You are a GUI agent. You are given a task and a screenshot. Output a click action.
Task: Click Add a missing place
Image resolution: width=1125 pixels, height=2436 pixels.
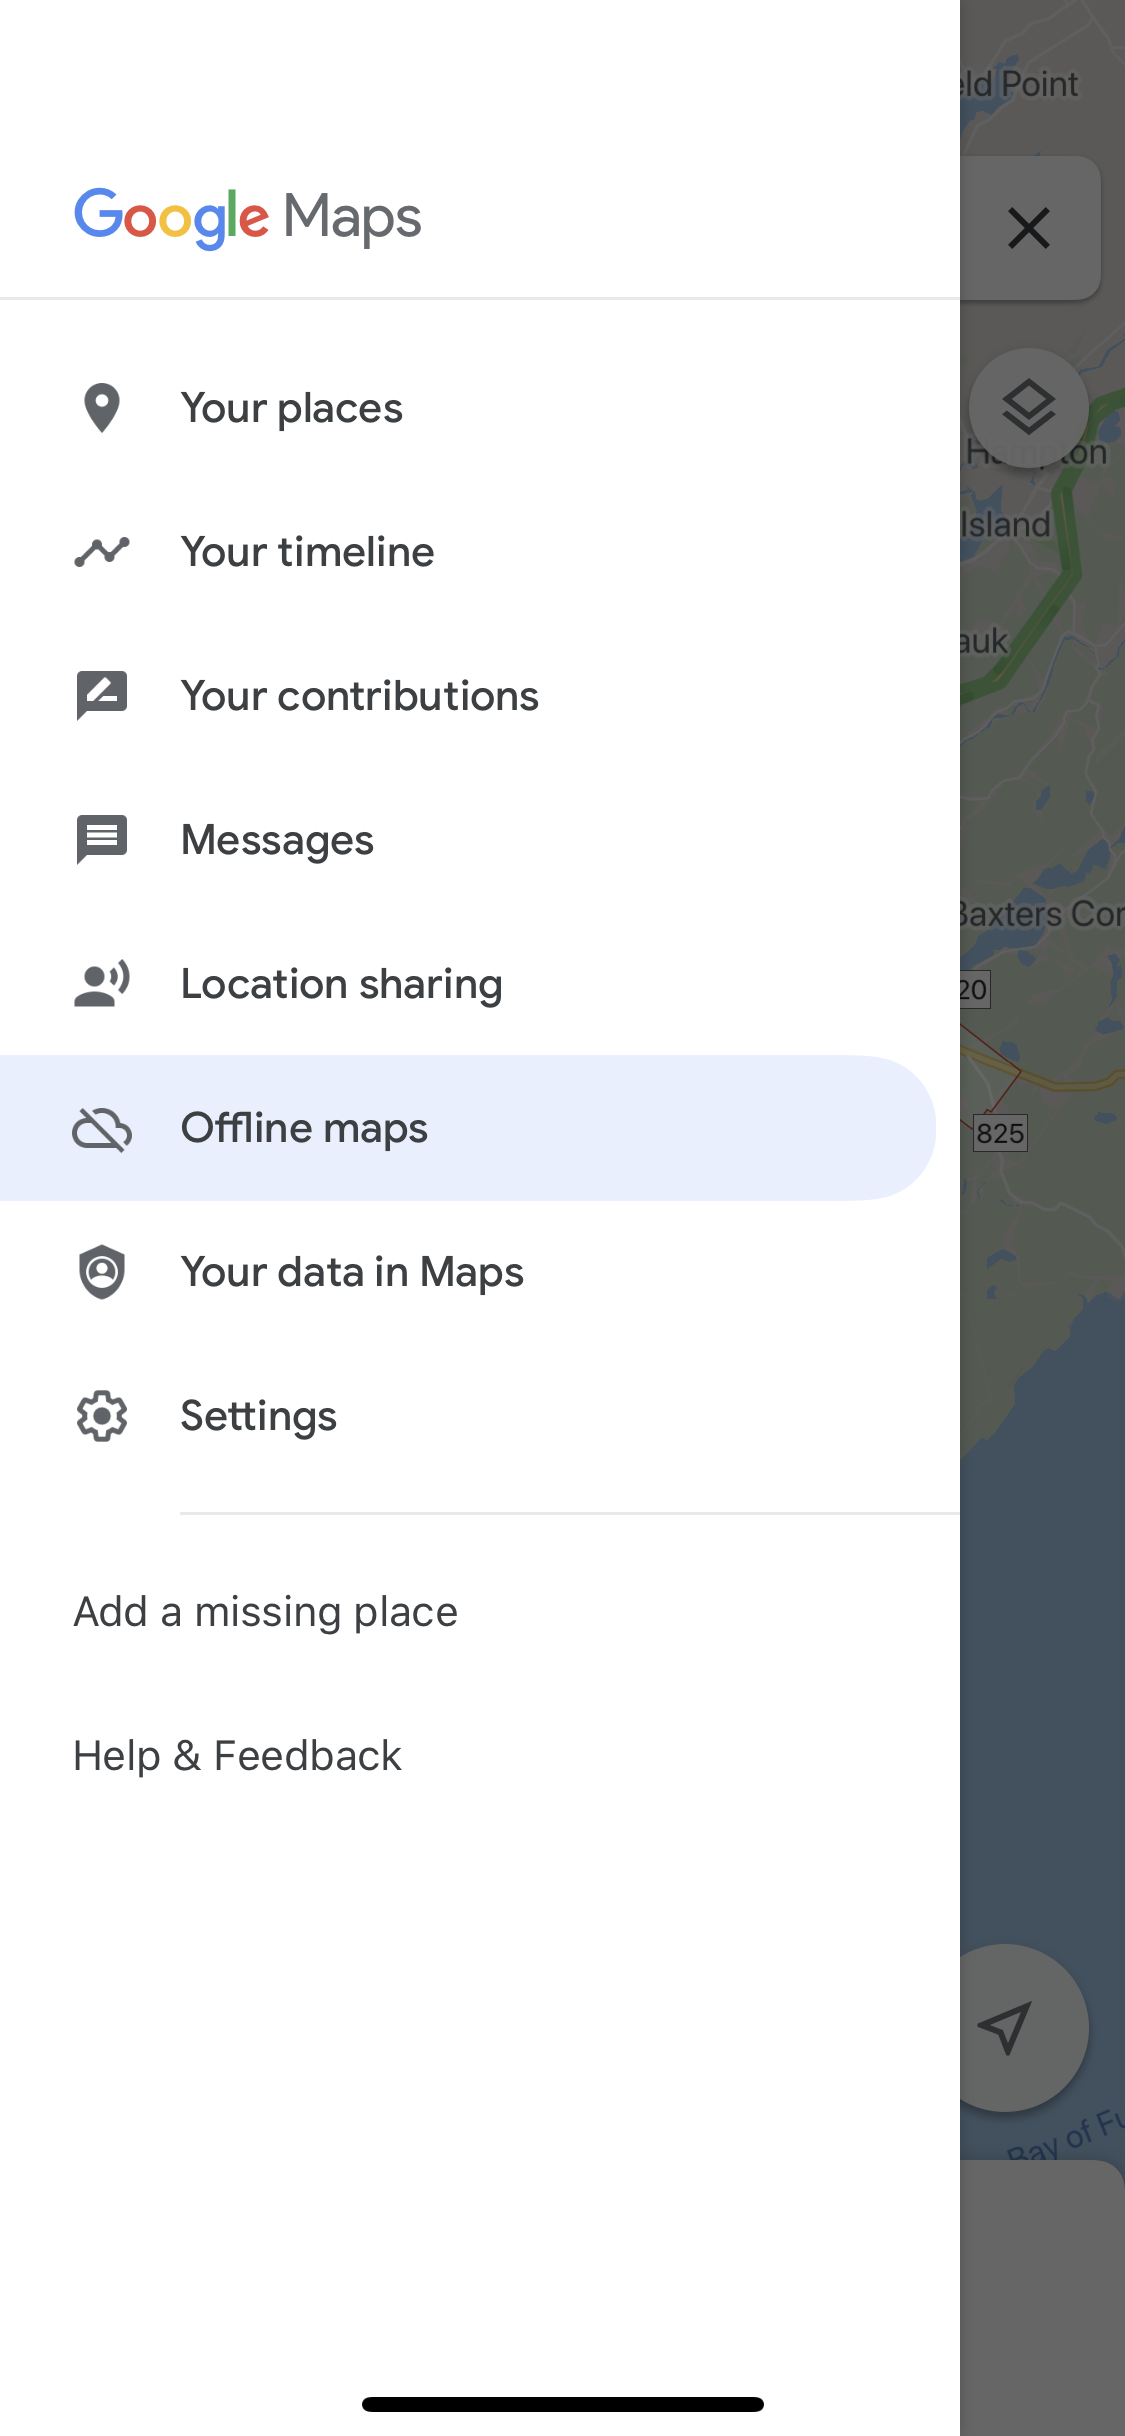point(264,1610)
